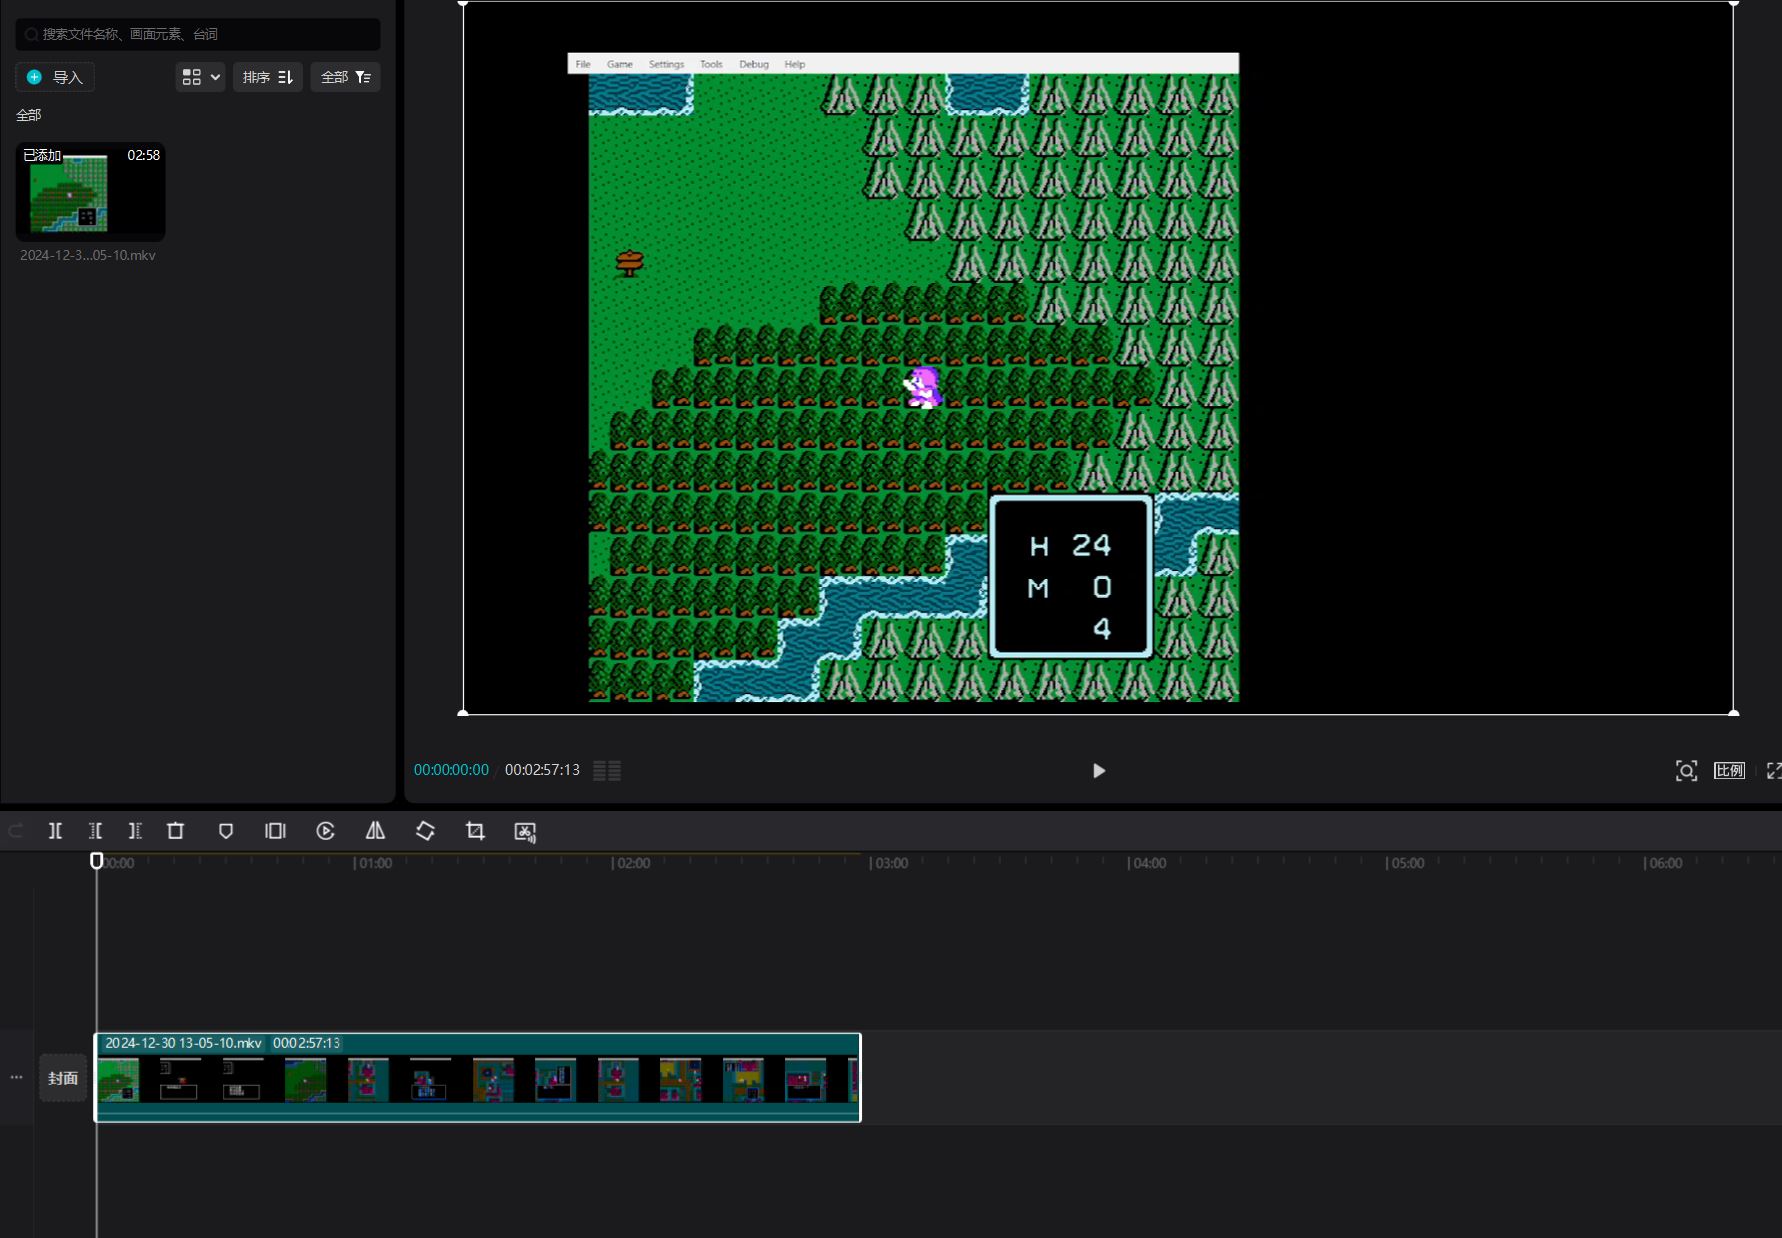Click File menu in previewed emulator
The width and height of the screenshot is (1782, 1238).
click(x=583, y=64)
